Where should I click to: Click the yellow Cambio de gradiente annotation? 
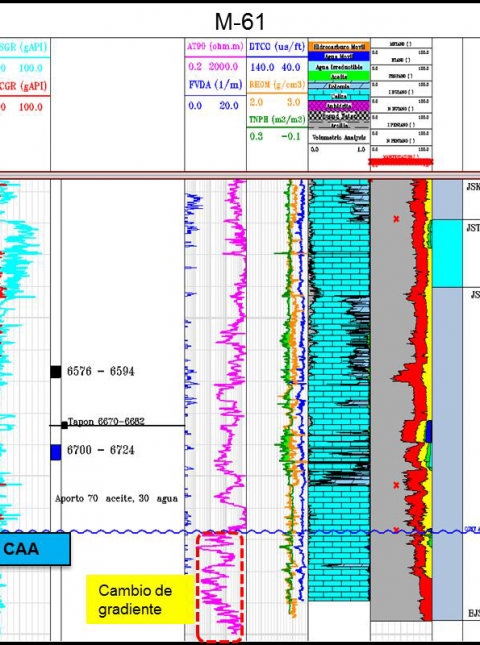click(135, 599)
